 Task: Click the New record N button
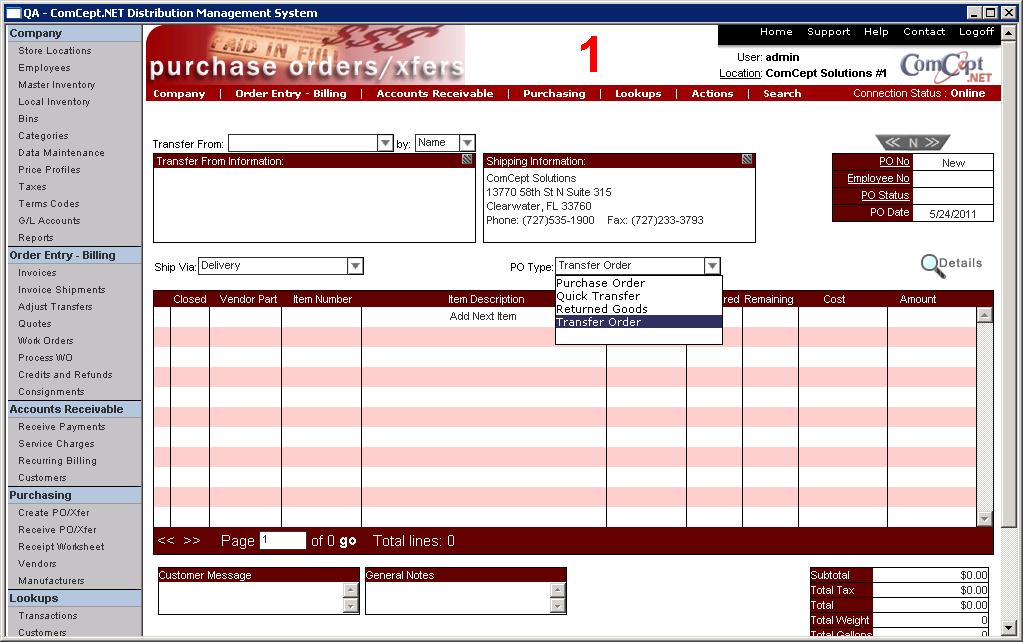point(912,143)
